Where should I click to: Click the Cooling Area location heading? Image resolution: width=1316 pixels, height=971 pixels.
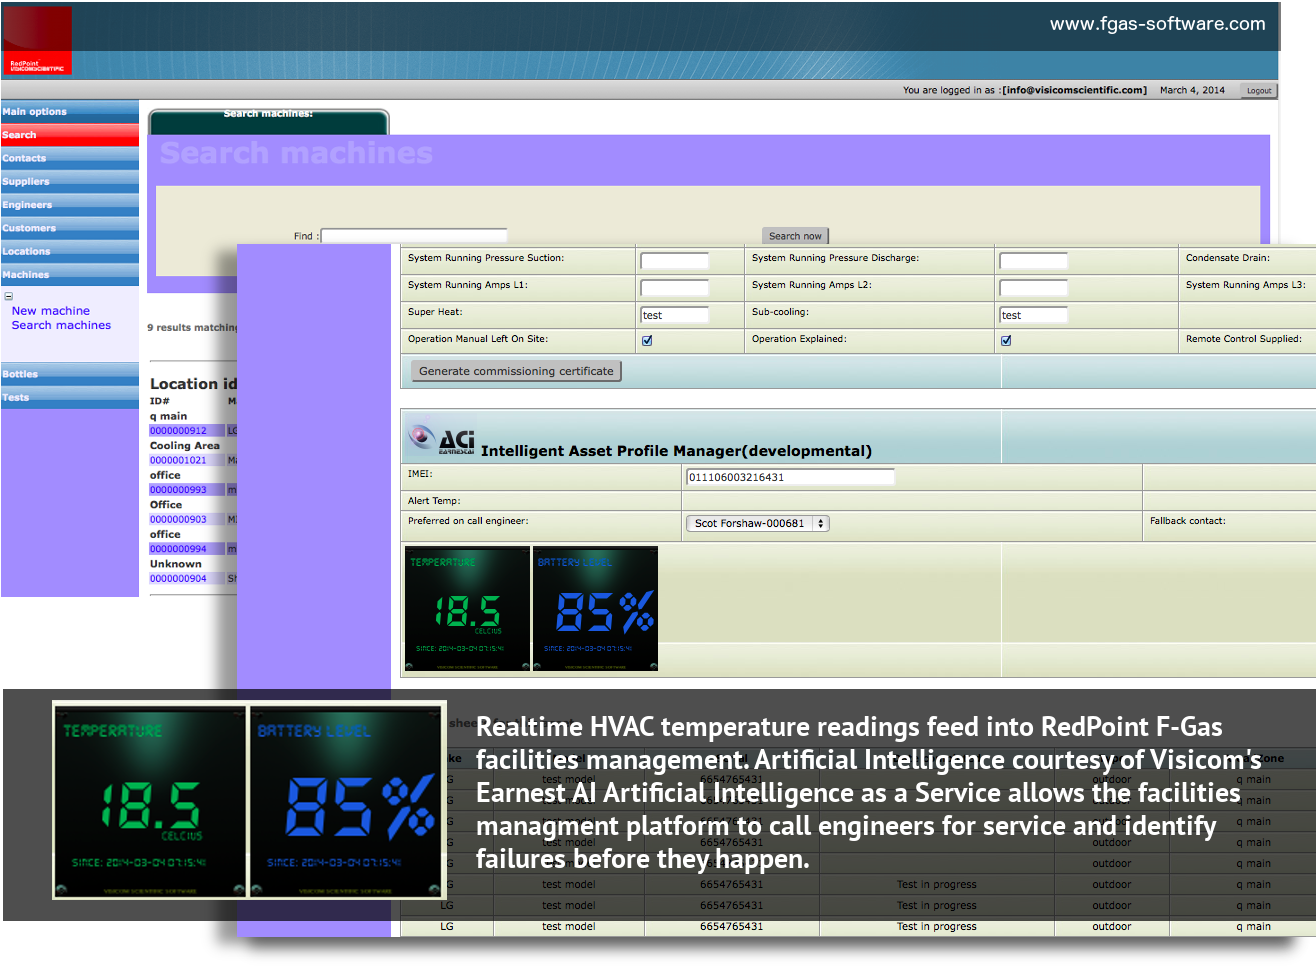tap(184, 446)
